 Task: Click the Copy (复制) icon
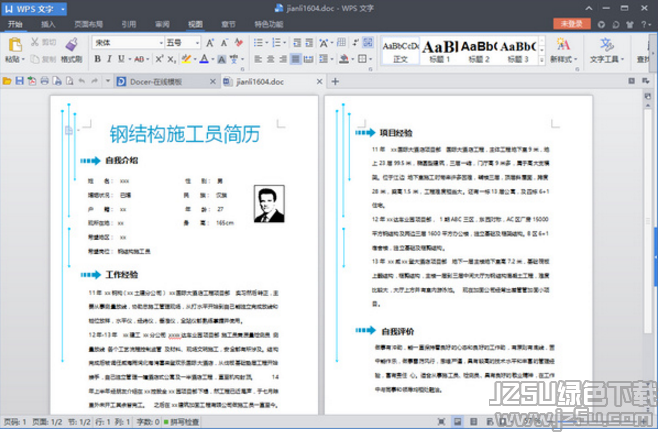34,59
